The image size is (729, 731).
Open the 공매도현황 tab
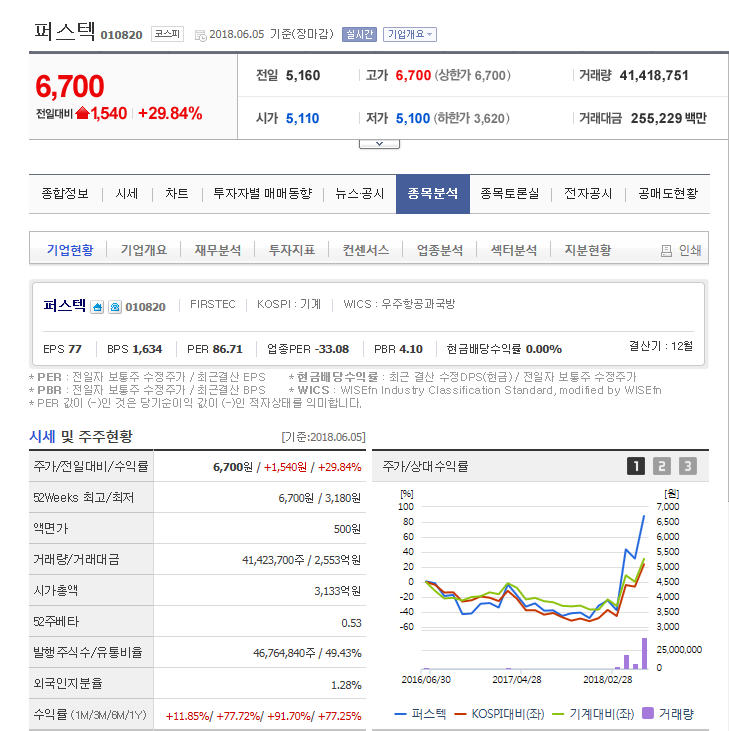[x=667, y=194]
